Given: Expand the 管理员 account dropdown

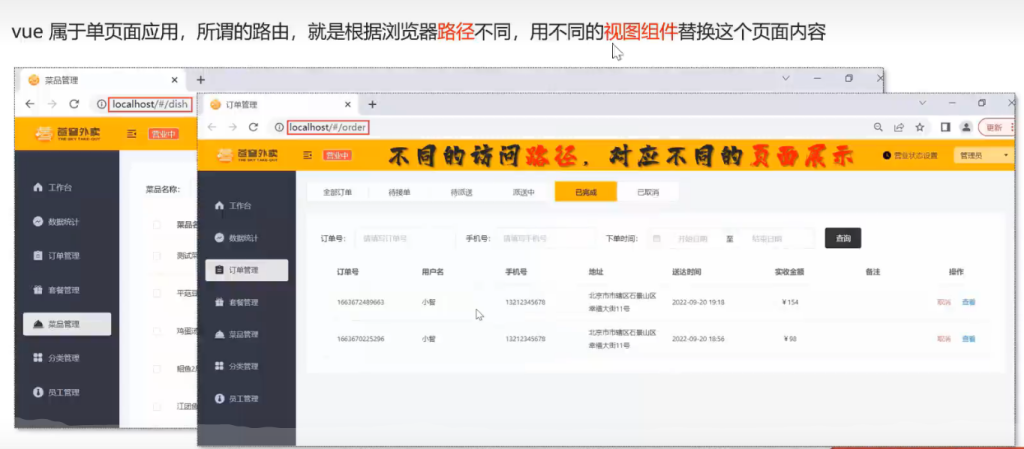Looking at the screenshot, I should (984, 155).
